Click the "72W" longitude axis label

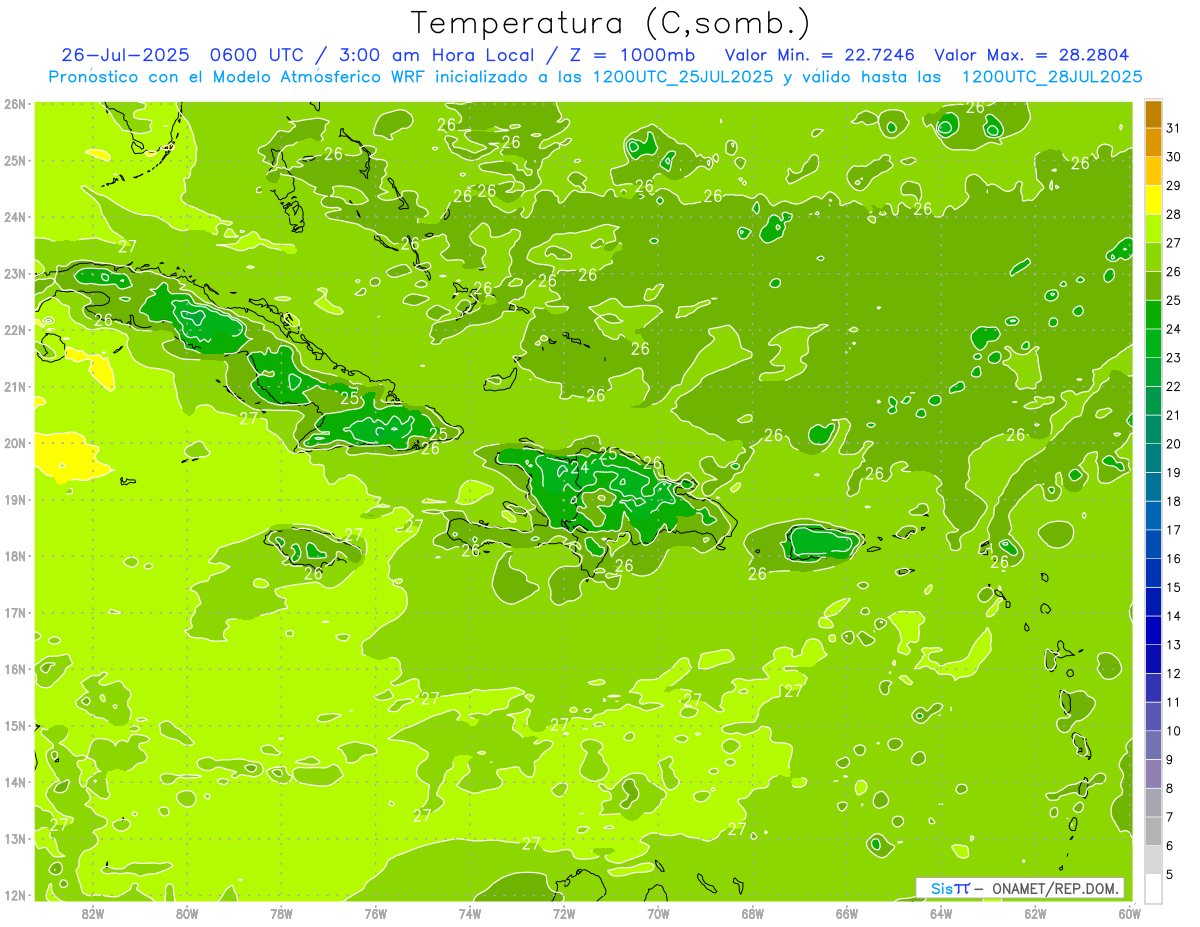click(563, 913)
